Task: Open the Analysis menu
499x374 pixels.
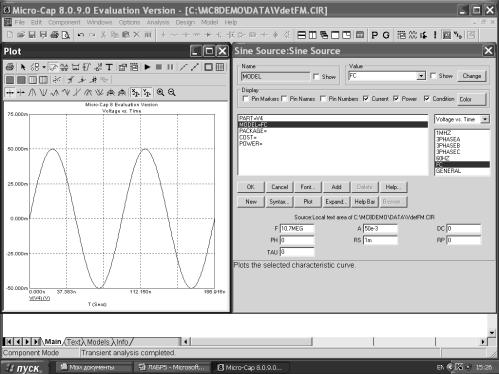Action: (x=158, y=22)
